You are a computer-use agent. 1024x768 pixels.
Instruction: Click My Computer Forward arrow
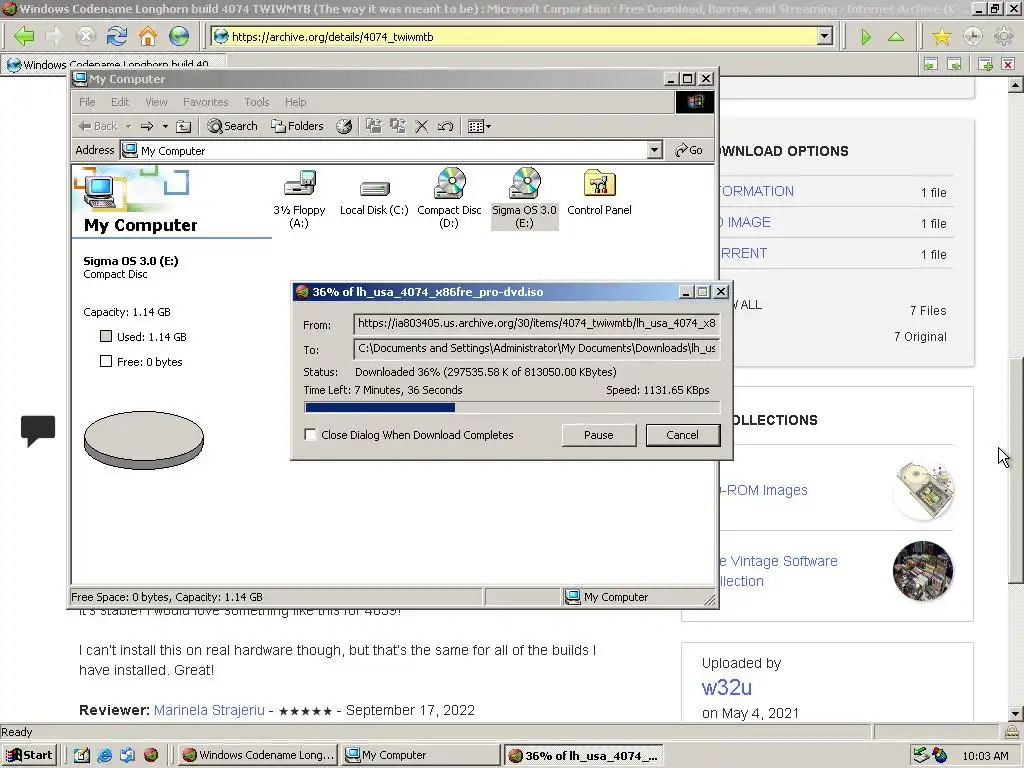147,126
